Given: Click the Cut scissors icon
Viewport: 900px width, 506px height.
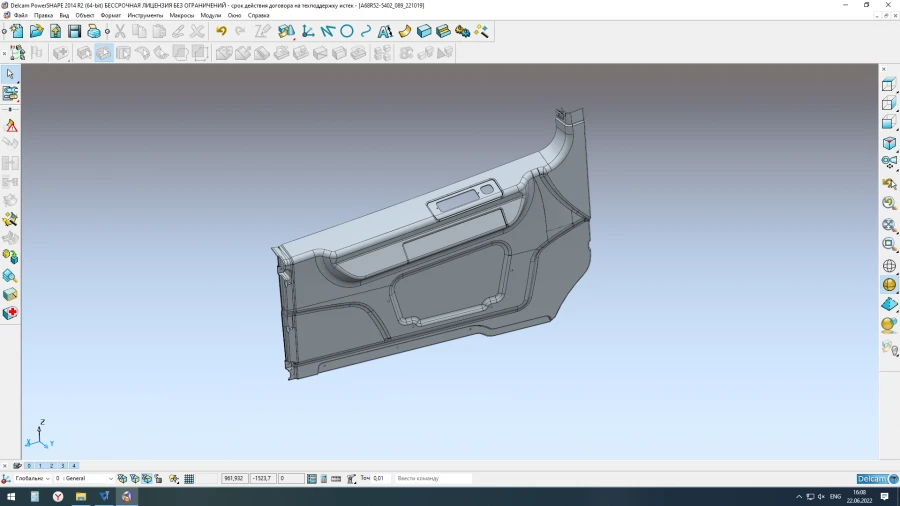Looking at the screenshot, I should pyautogui.click(x=120, y=31).
